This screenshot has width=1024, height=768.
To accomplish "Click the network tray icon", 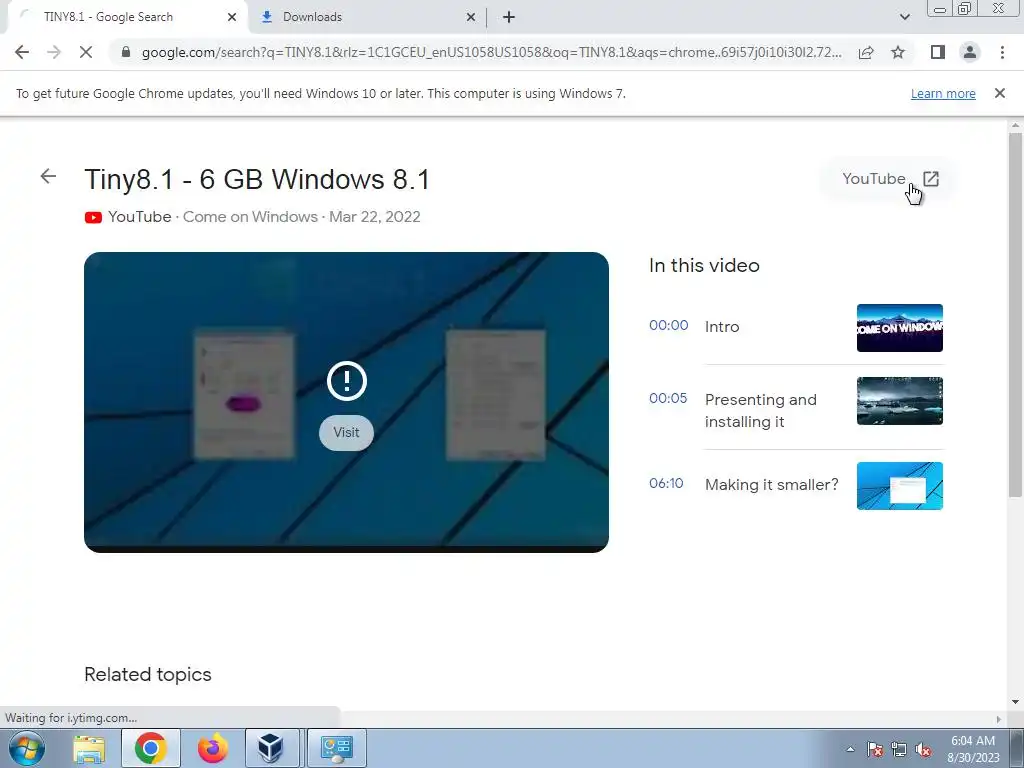I will 899,750.
